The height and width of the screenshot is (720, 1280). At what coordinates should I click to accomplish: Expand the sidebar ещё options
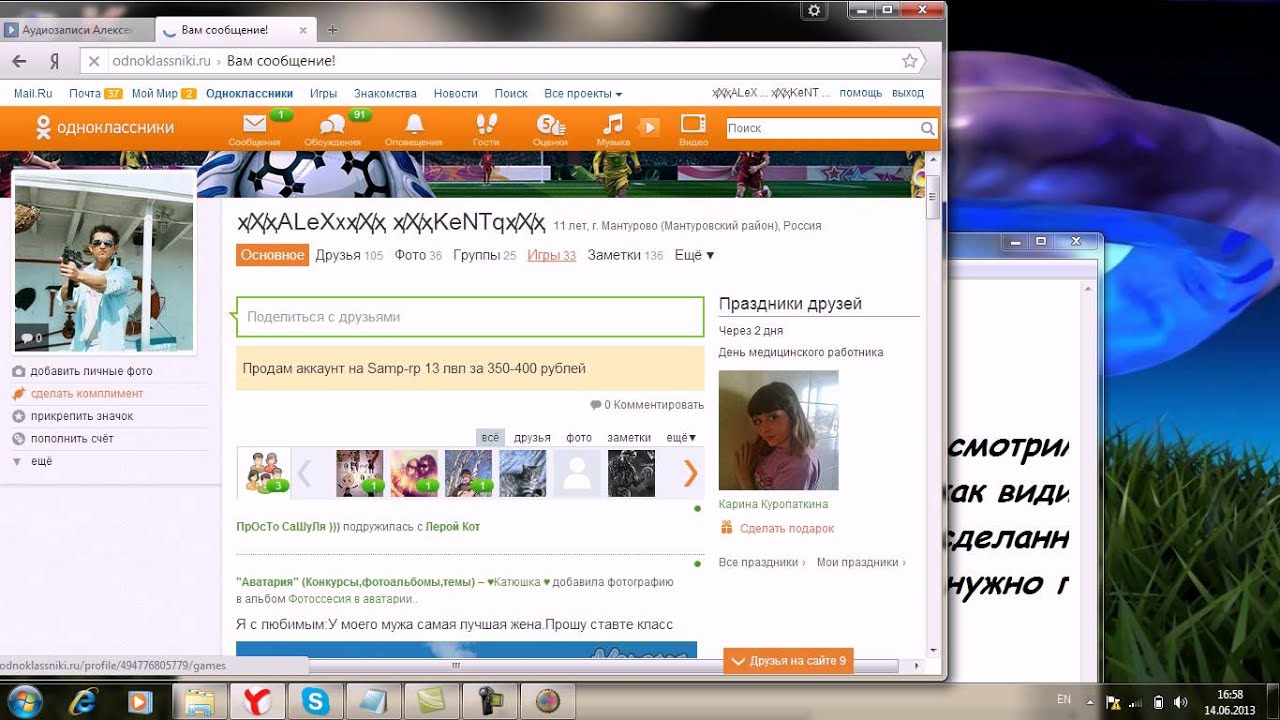[x=41, y=461]
